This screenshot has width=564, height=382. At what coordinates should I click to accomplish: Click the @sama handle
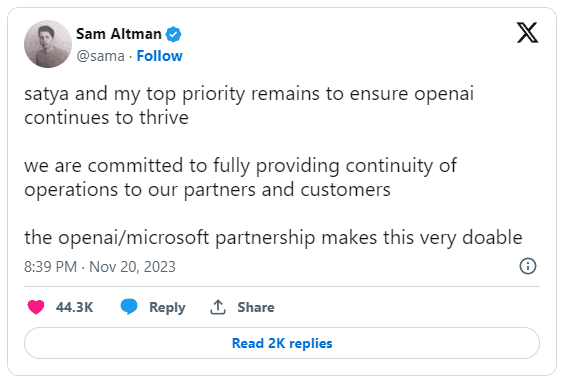click(100, 56)
